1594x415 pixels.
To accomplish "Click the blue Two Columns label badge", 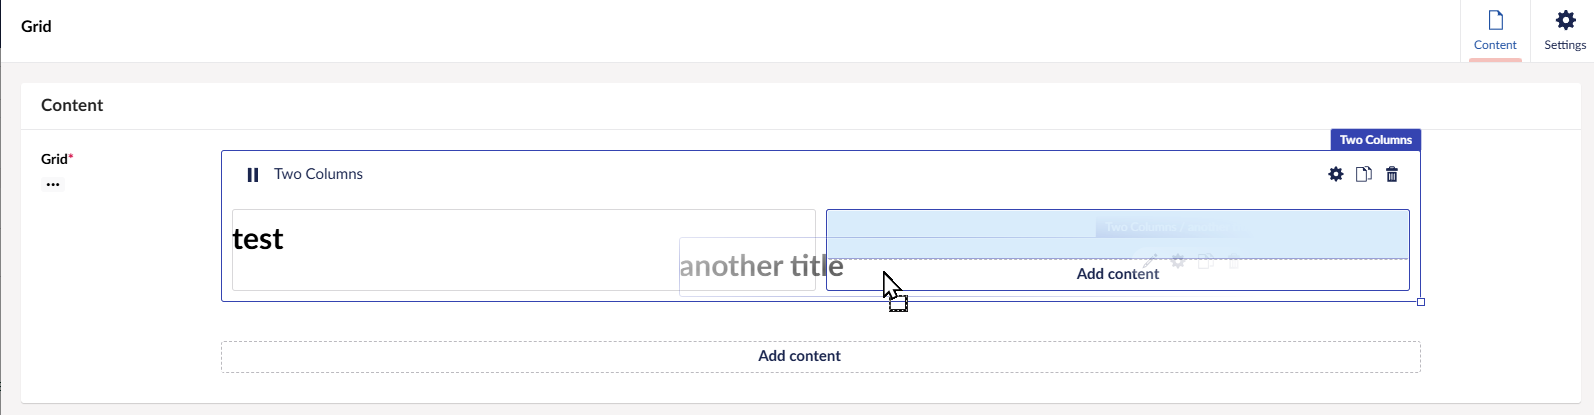I will (x=1375, y=140).
